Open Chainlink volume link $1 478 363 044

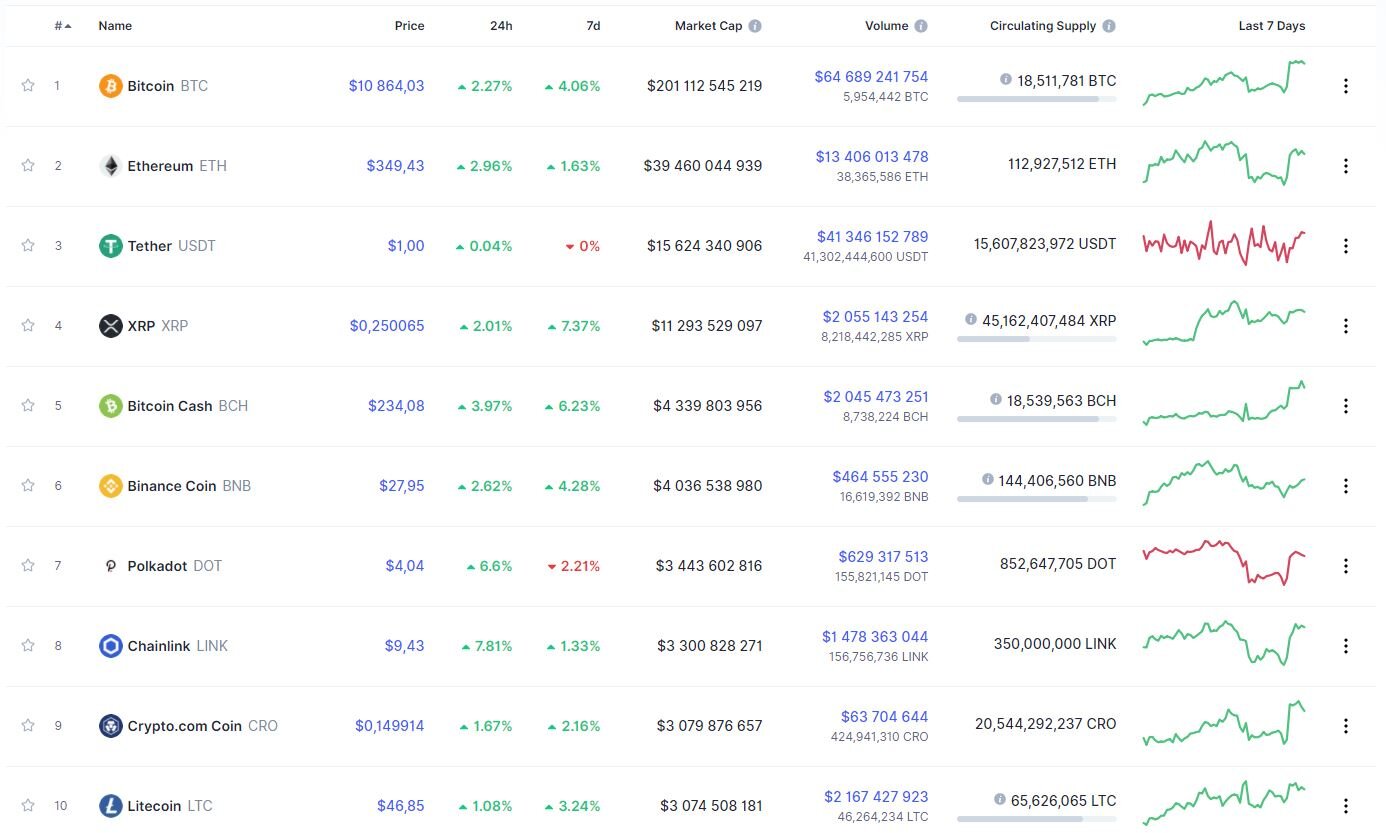point(875,637)
